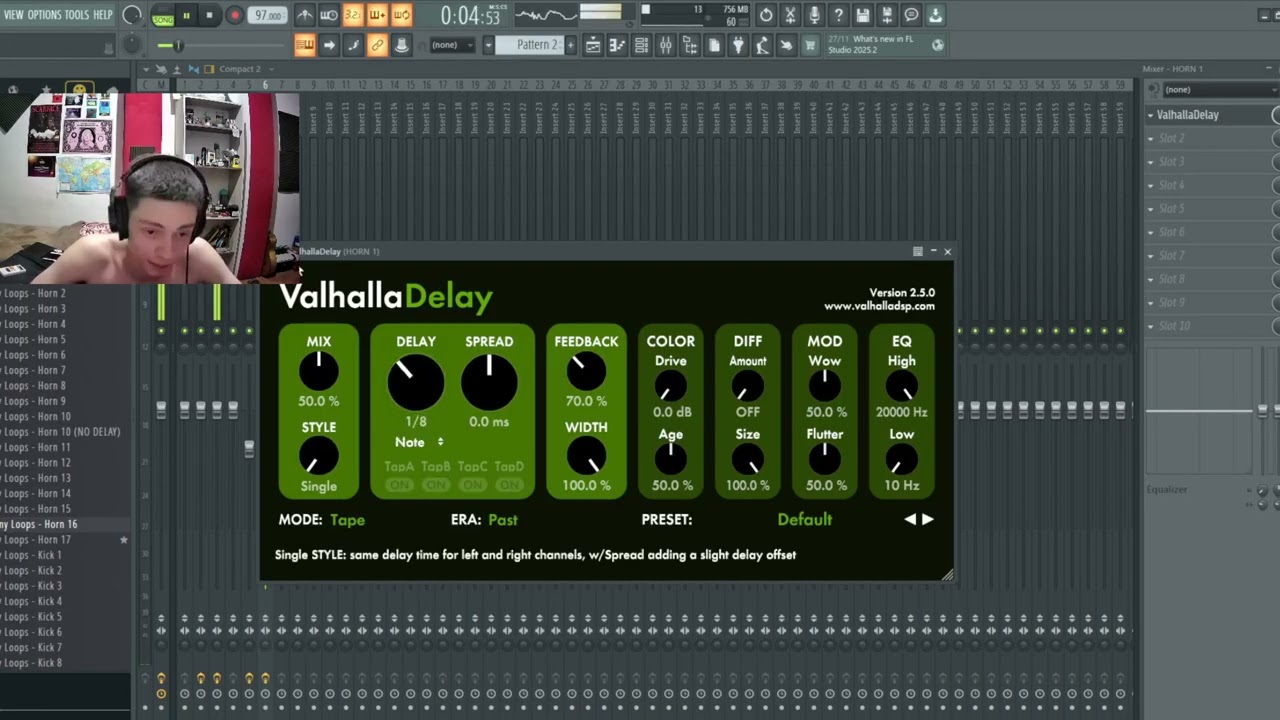Click the DELAY knob in ValhallaDelay
Image resolution: width=1280 pixels, height=720 pixels.
click(x=416, y=382)
